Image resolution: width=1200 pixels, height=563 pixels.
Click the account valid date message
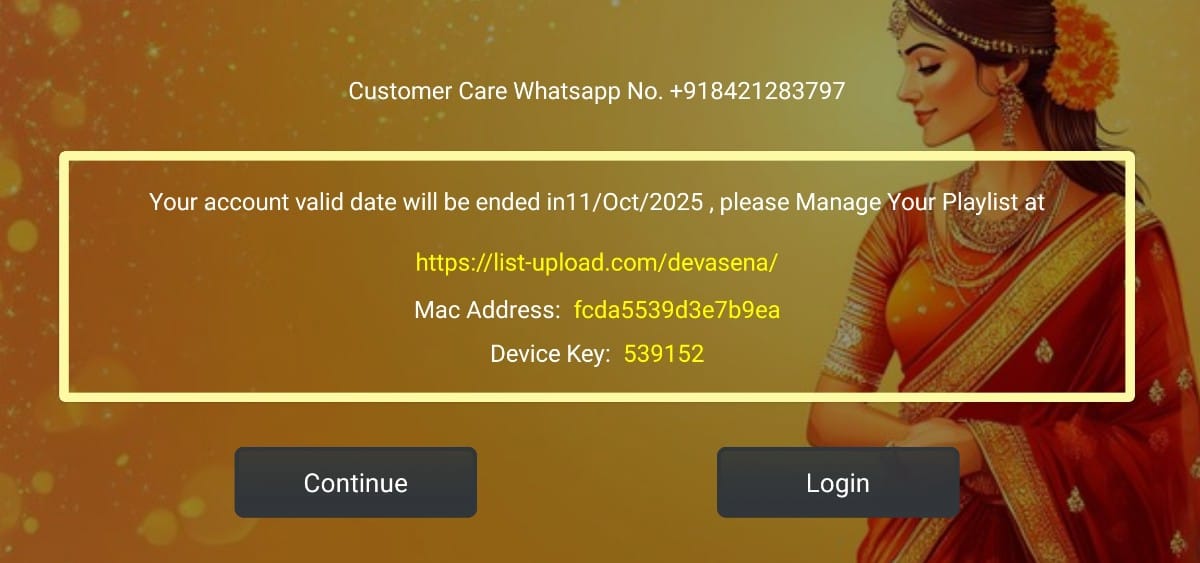point(597,202)
